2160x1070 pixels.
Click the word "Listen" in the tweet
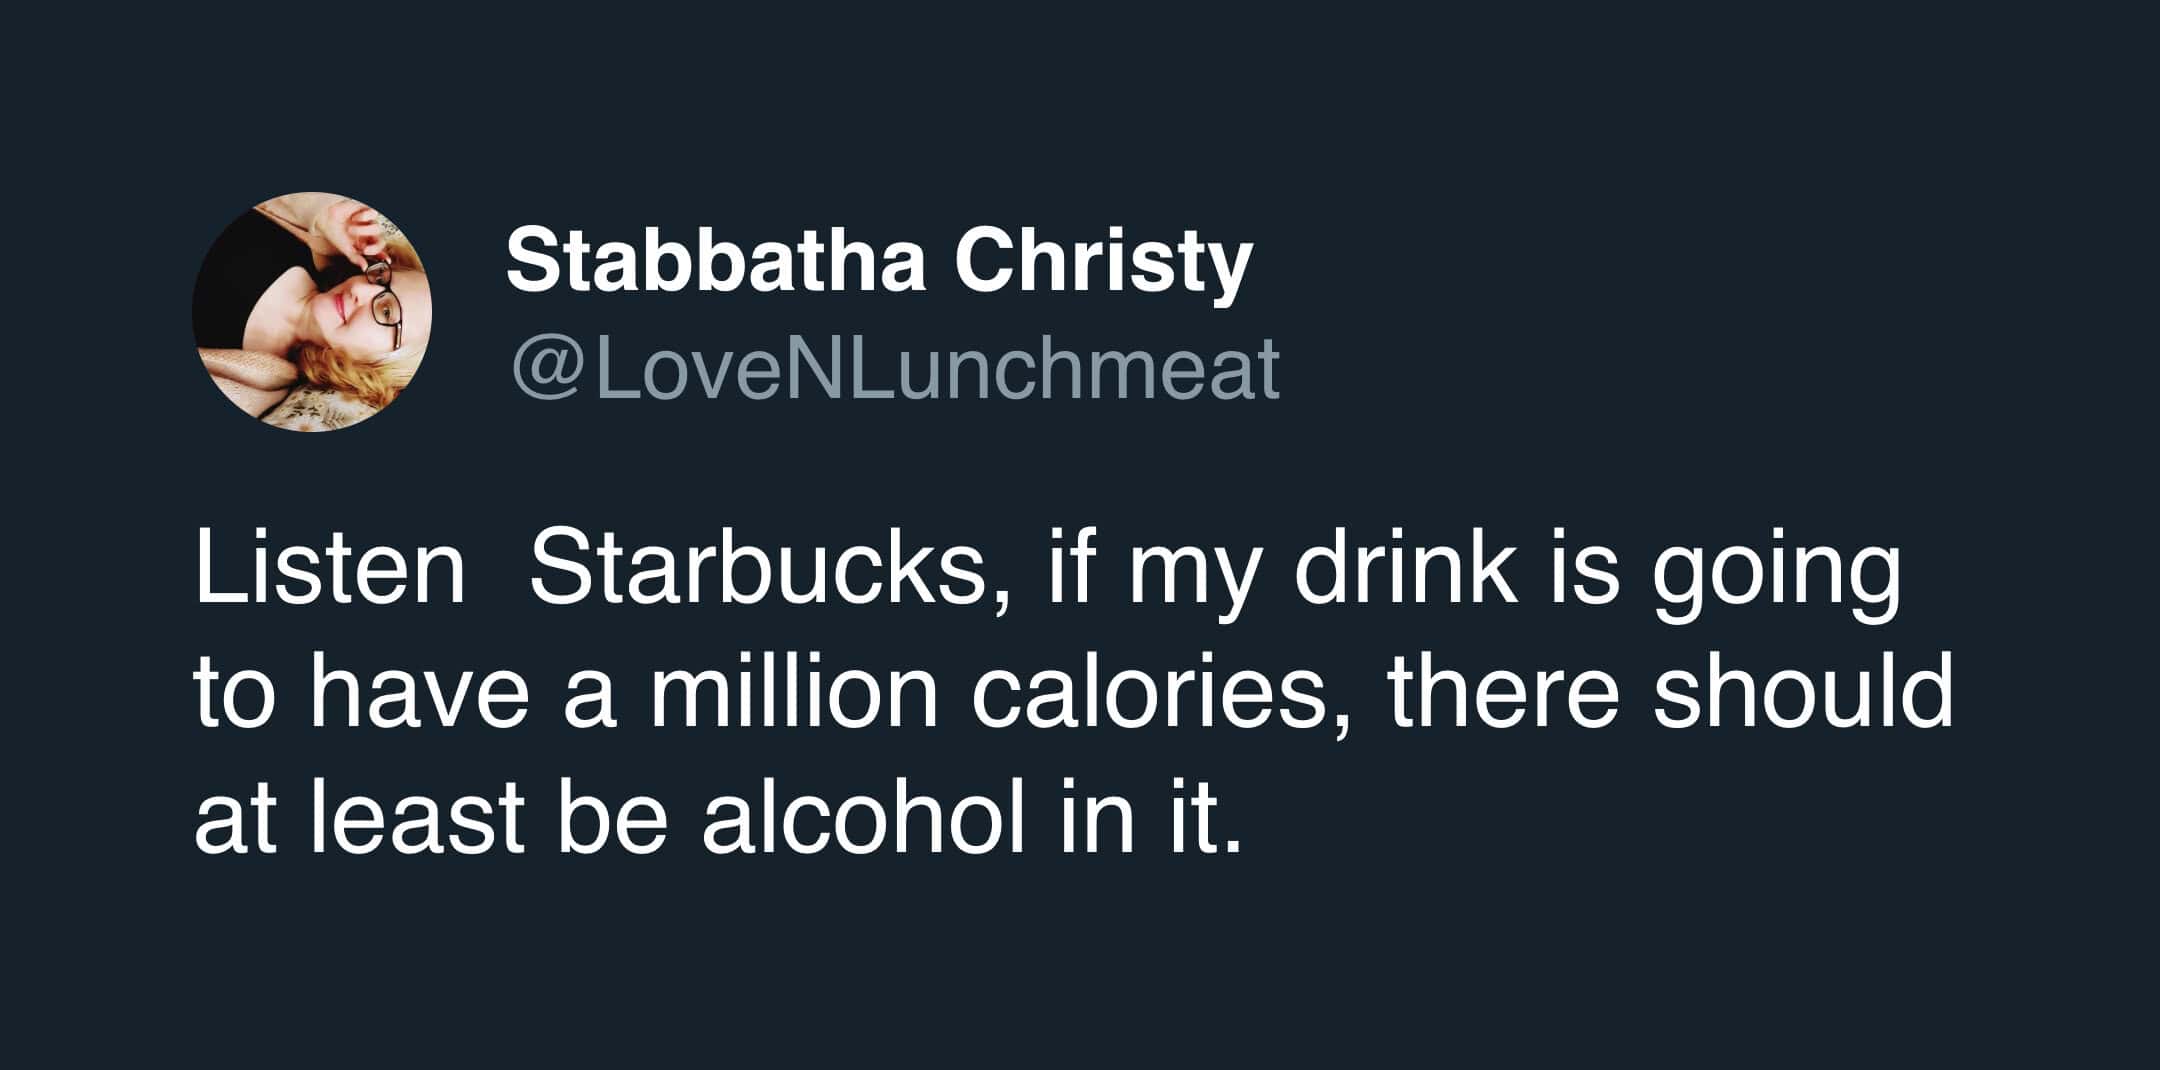point(330,570)
